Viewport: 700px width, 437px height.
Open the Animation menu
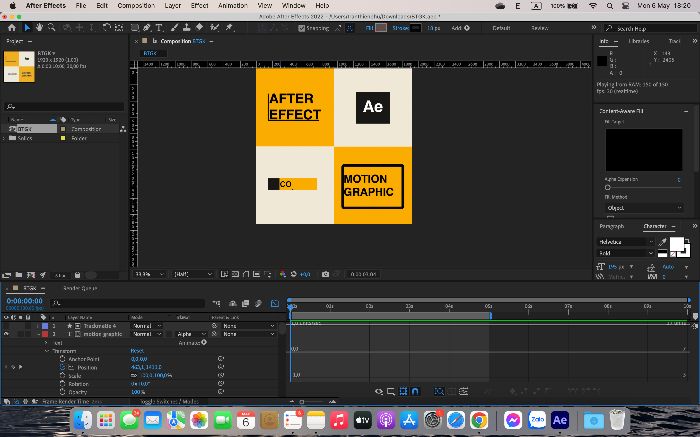(233, 5)
